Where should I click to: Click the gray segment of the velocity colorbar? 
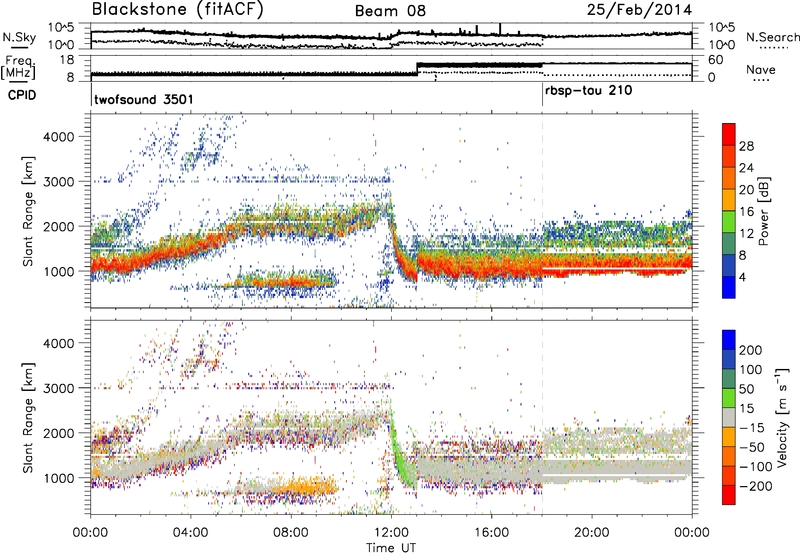(x=729, y=417)
